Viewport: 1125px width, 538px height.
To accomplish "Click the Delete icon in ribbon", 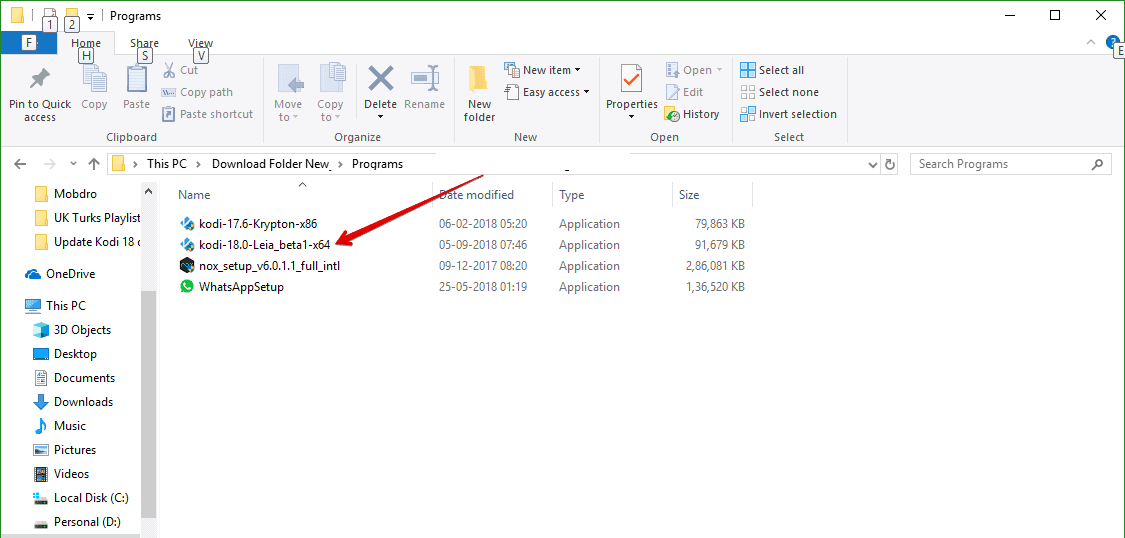I will [x=380, y=80].
